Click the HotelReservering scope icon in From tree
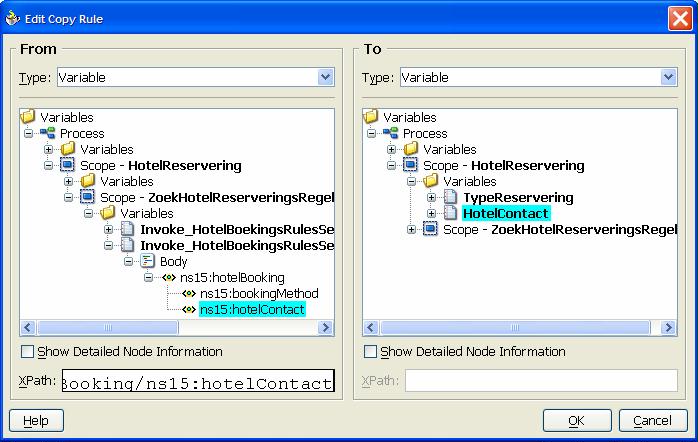This screenshot has height=442, width=698. [x=67, y=165]
